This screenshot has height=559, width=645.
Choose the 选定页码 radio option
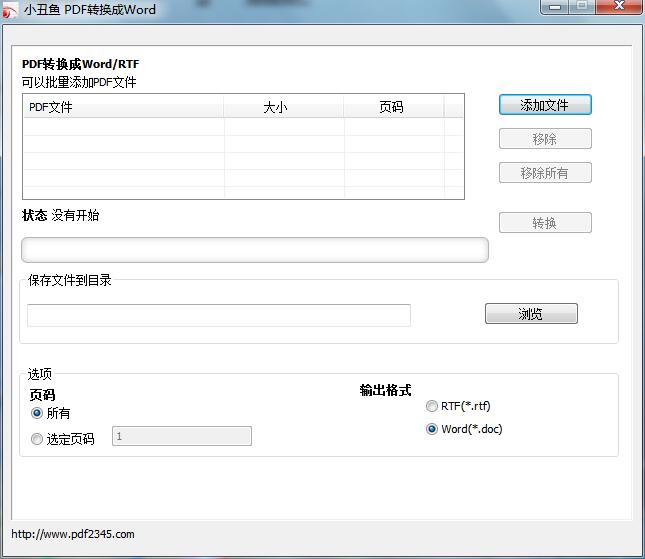37,439
